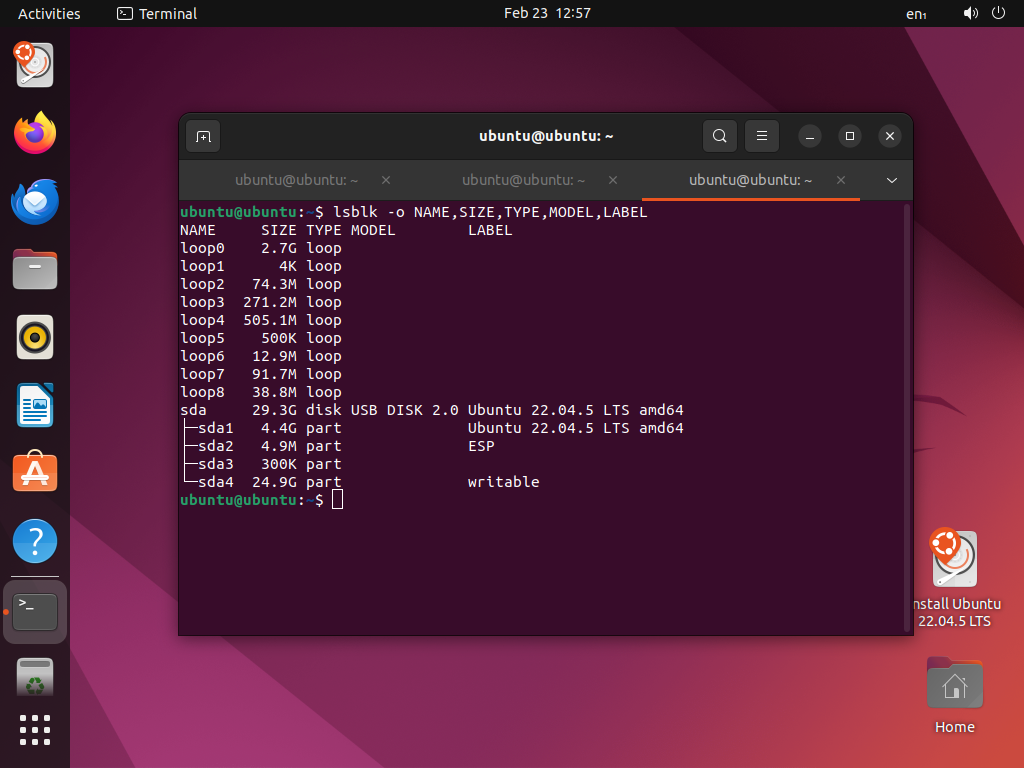
Task: Click the volume icon in the top bar
Action: tap(969, 13)
